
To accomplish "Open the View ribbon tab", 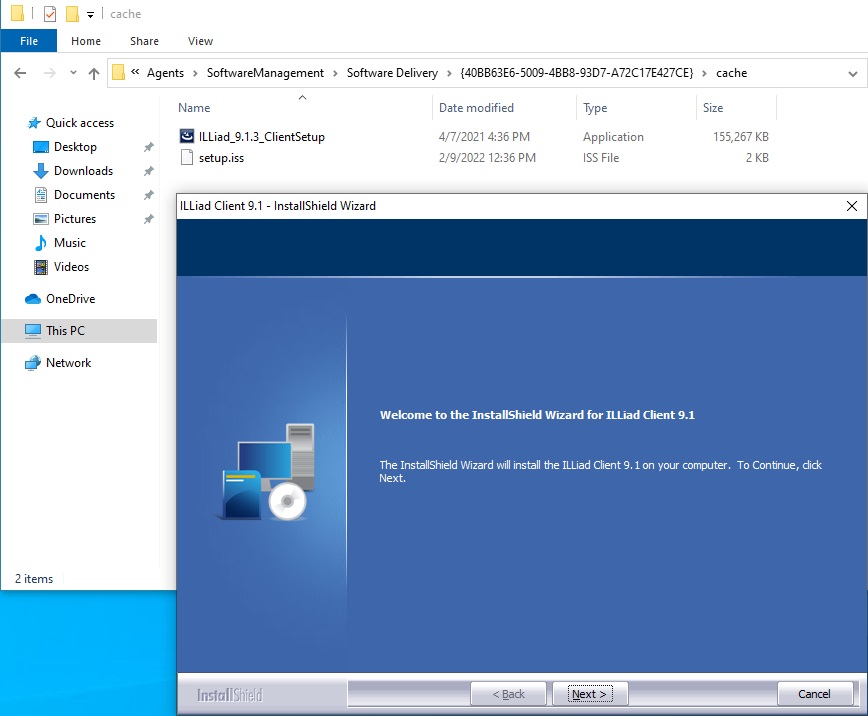I will click(200, 41).
